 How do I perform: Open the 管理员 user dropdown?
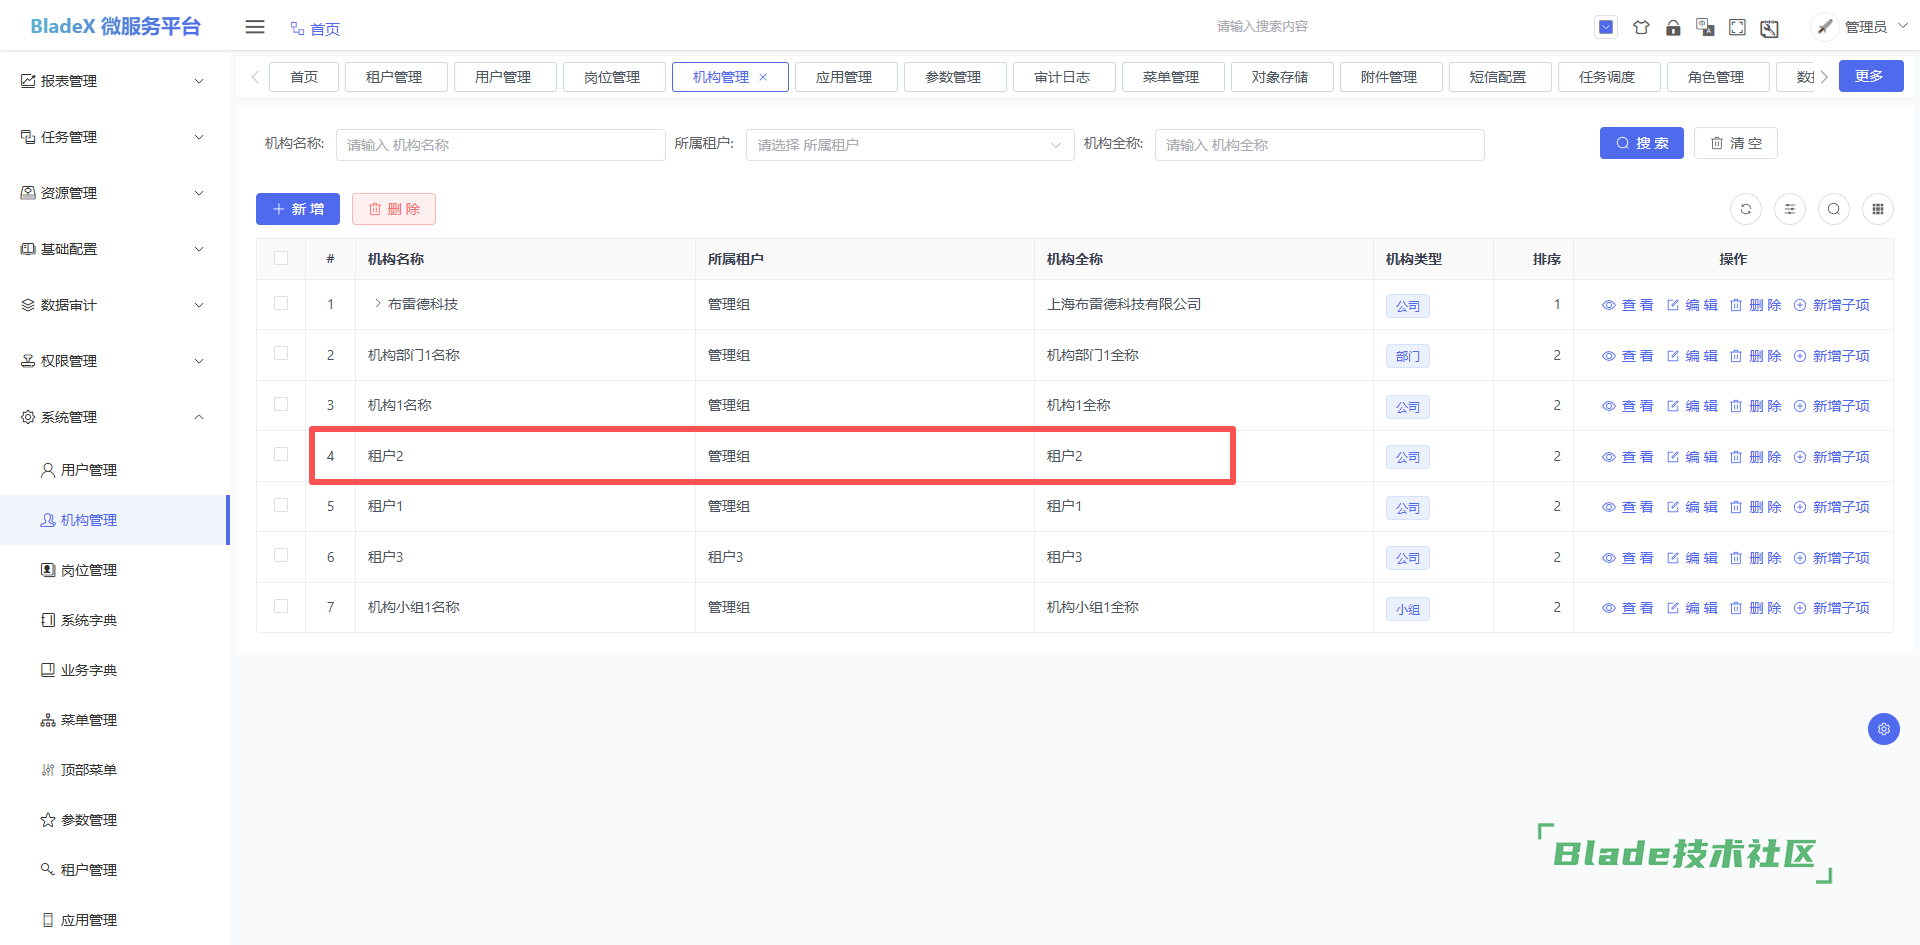1876,27
